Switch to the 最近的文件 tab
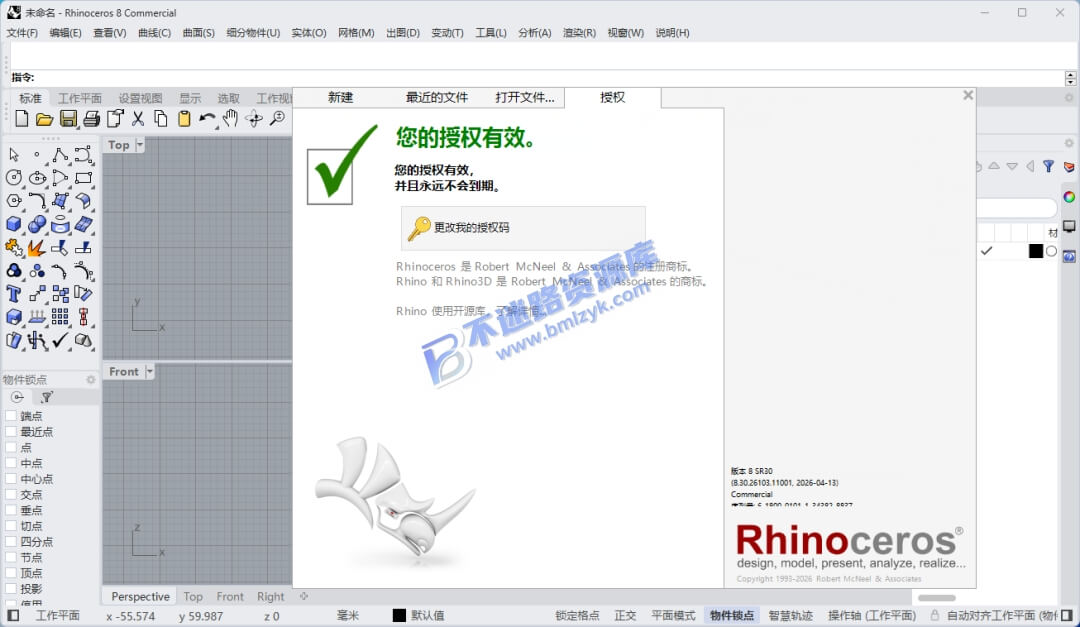 pyautogui.click(x=437, y=98)
